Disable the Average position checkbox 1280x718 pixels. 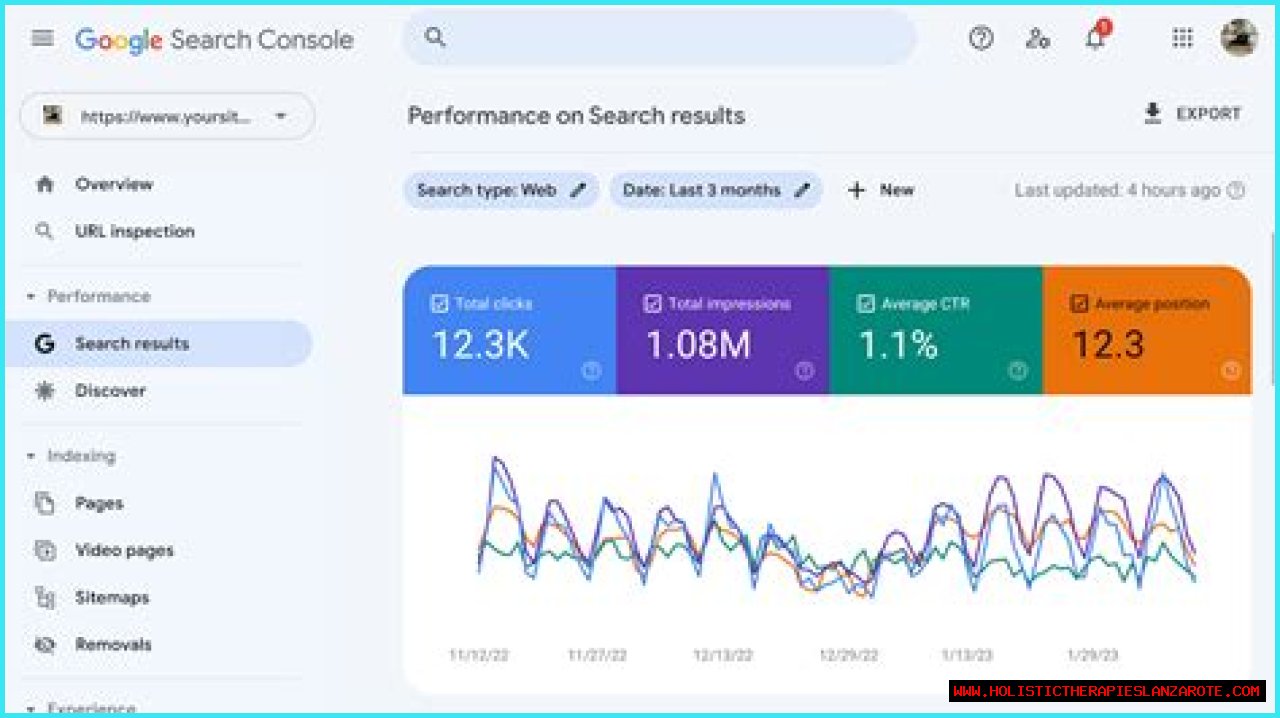point(1079,304)
